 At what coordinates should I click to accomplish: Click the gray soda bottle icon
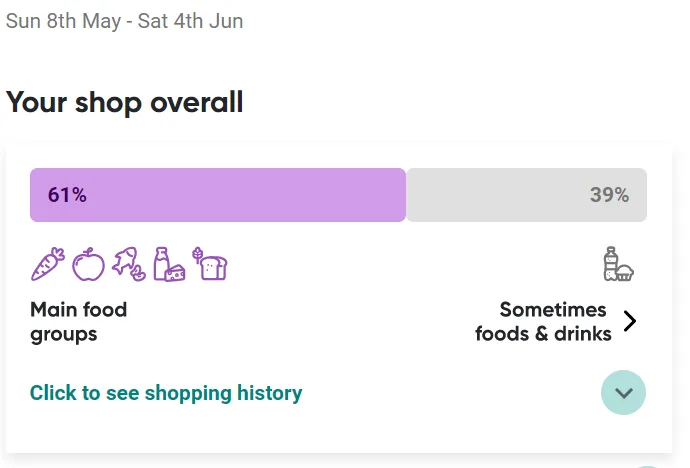coord(610,263)
